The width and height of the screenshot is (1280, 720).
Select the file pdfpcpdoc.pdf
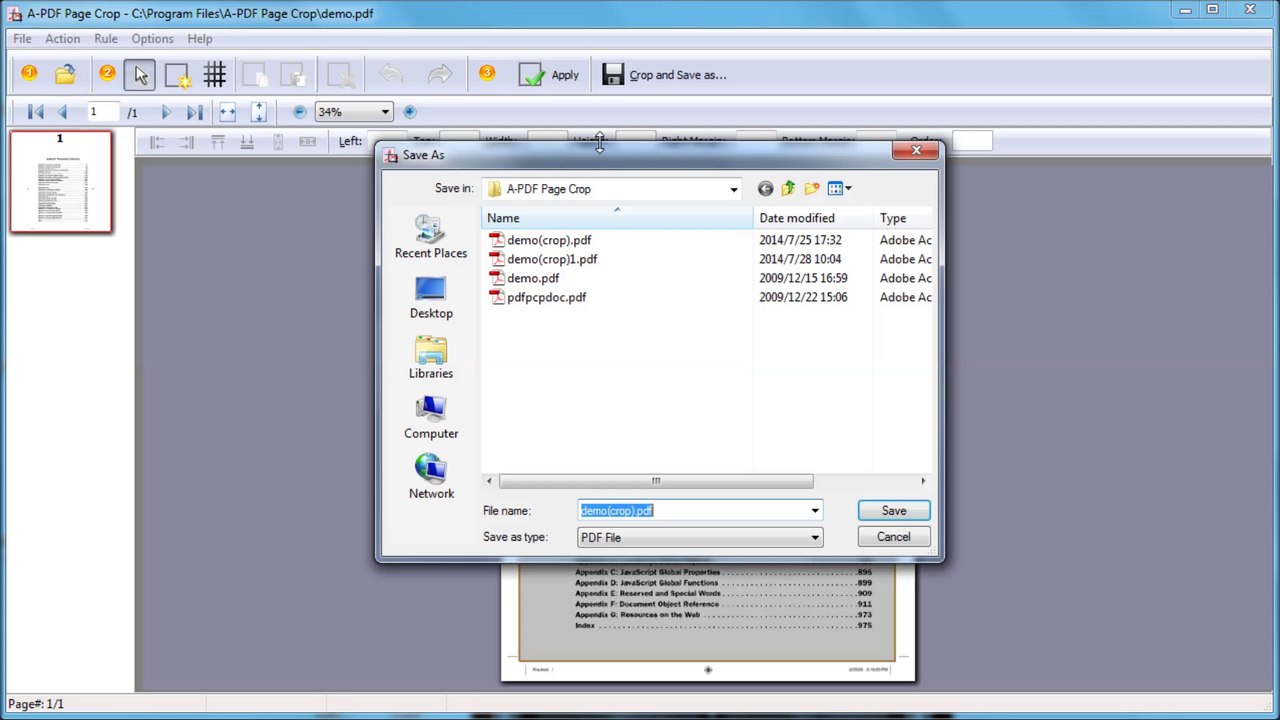tap(538, 297)
